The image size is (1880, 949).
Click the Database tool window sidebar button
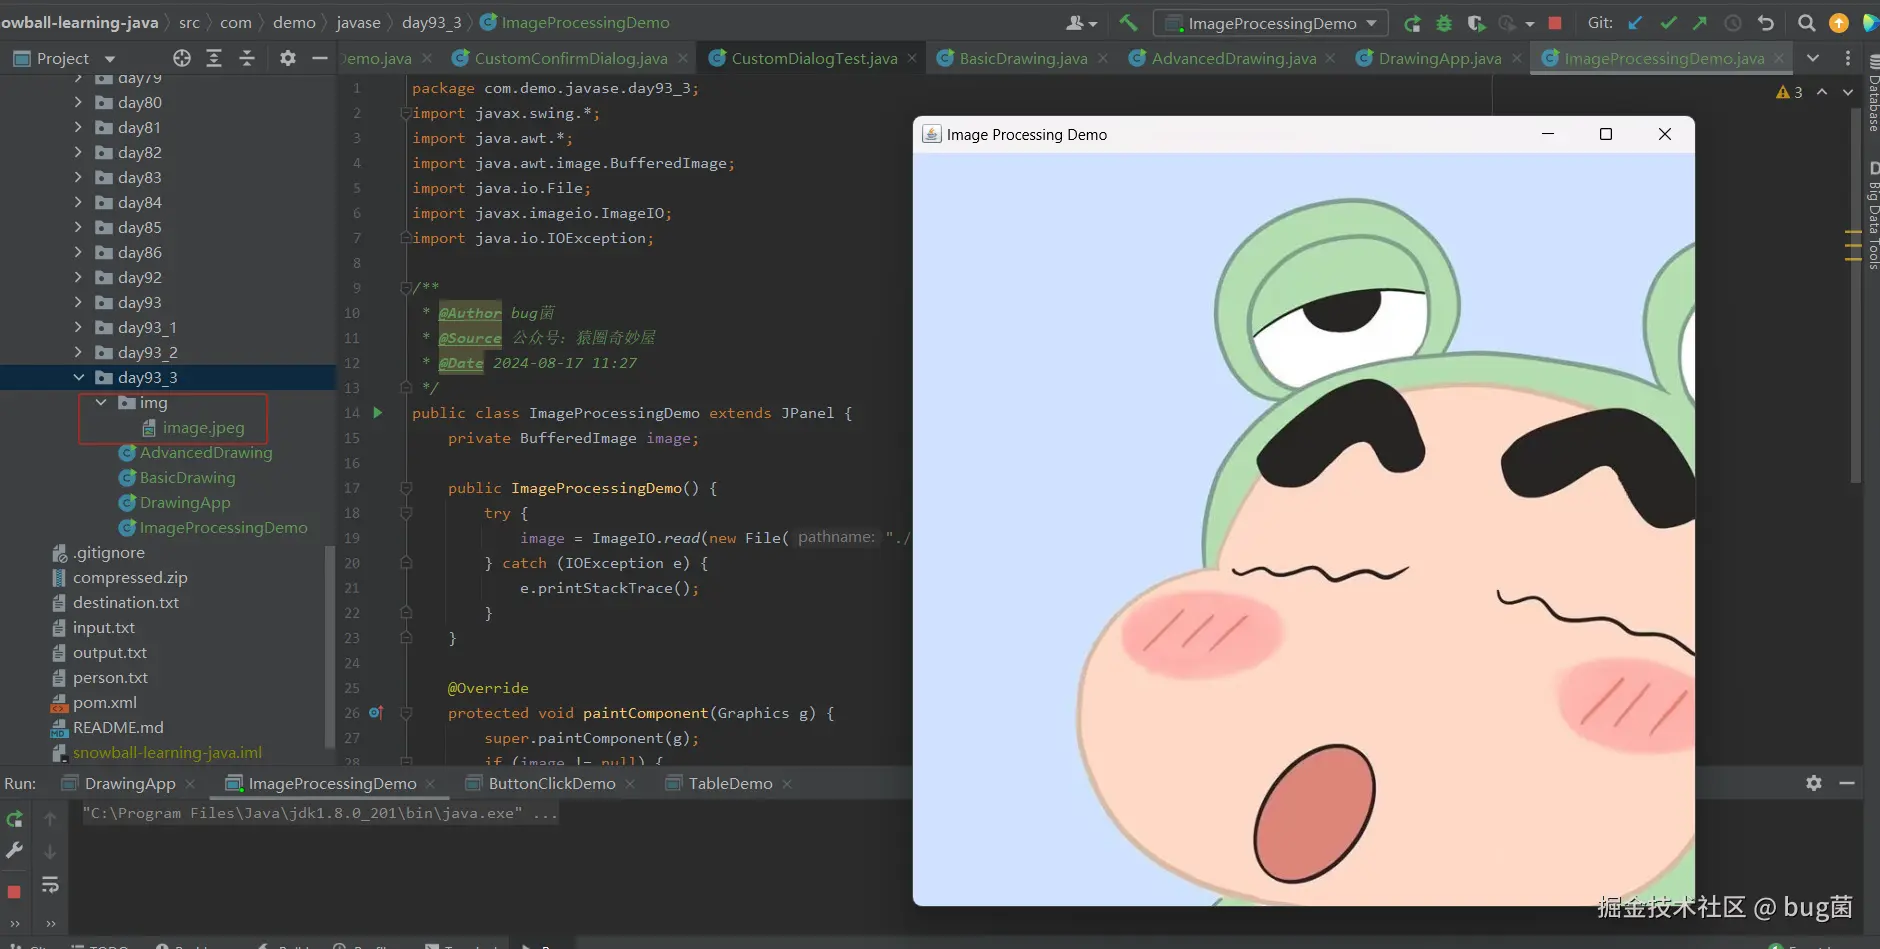(x=1872, y=93)
